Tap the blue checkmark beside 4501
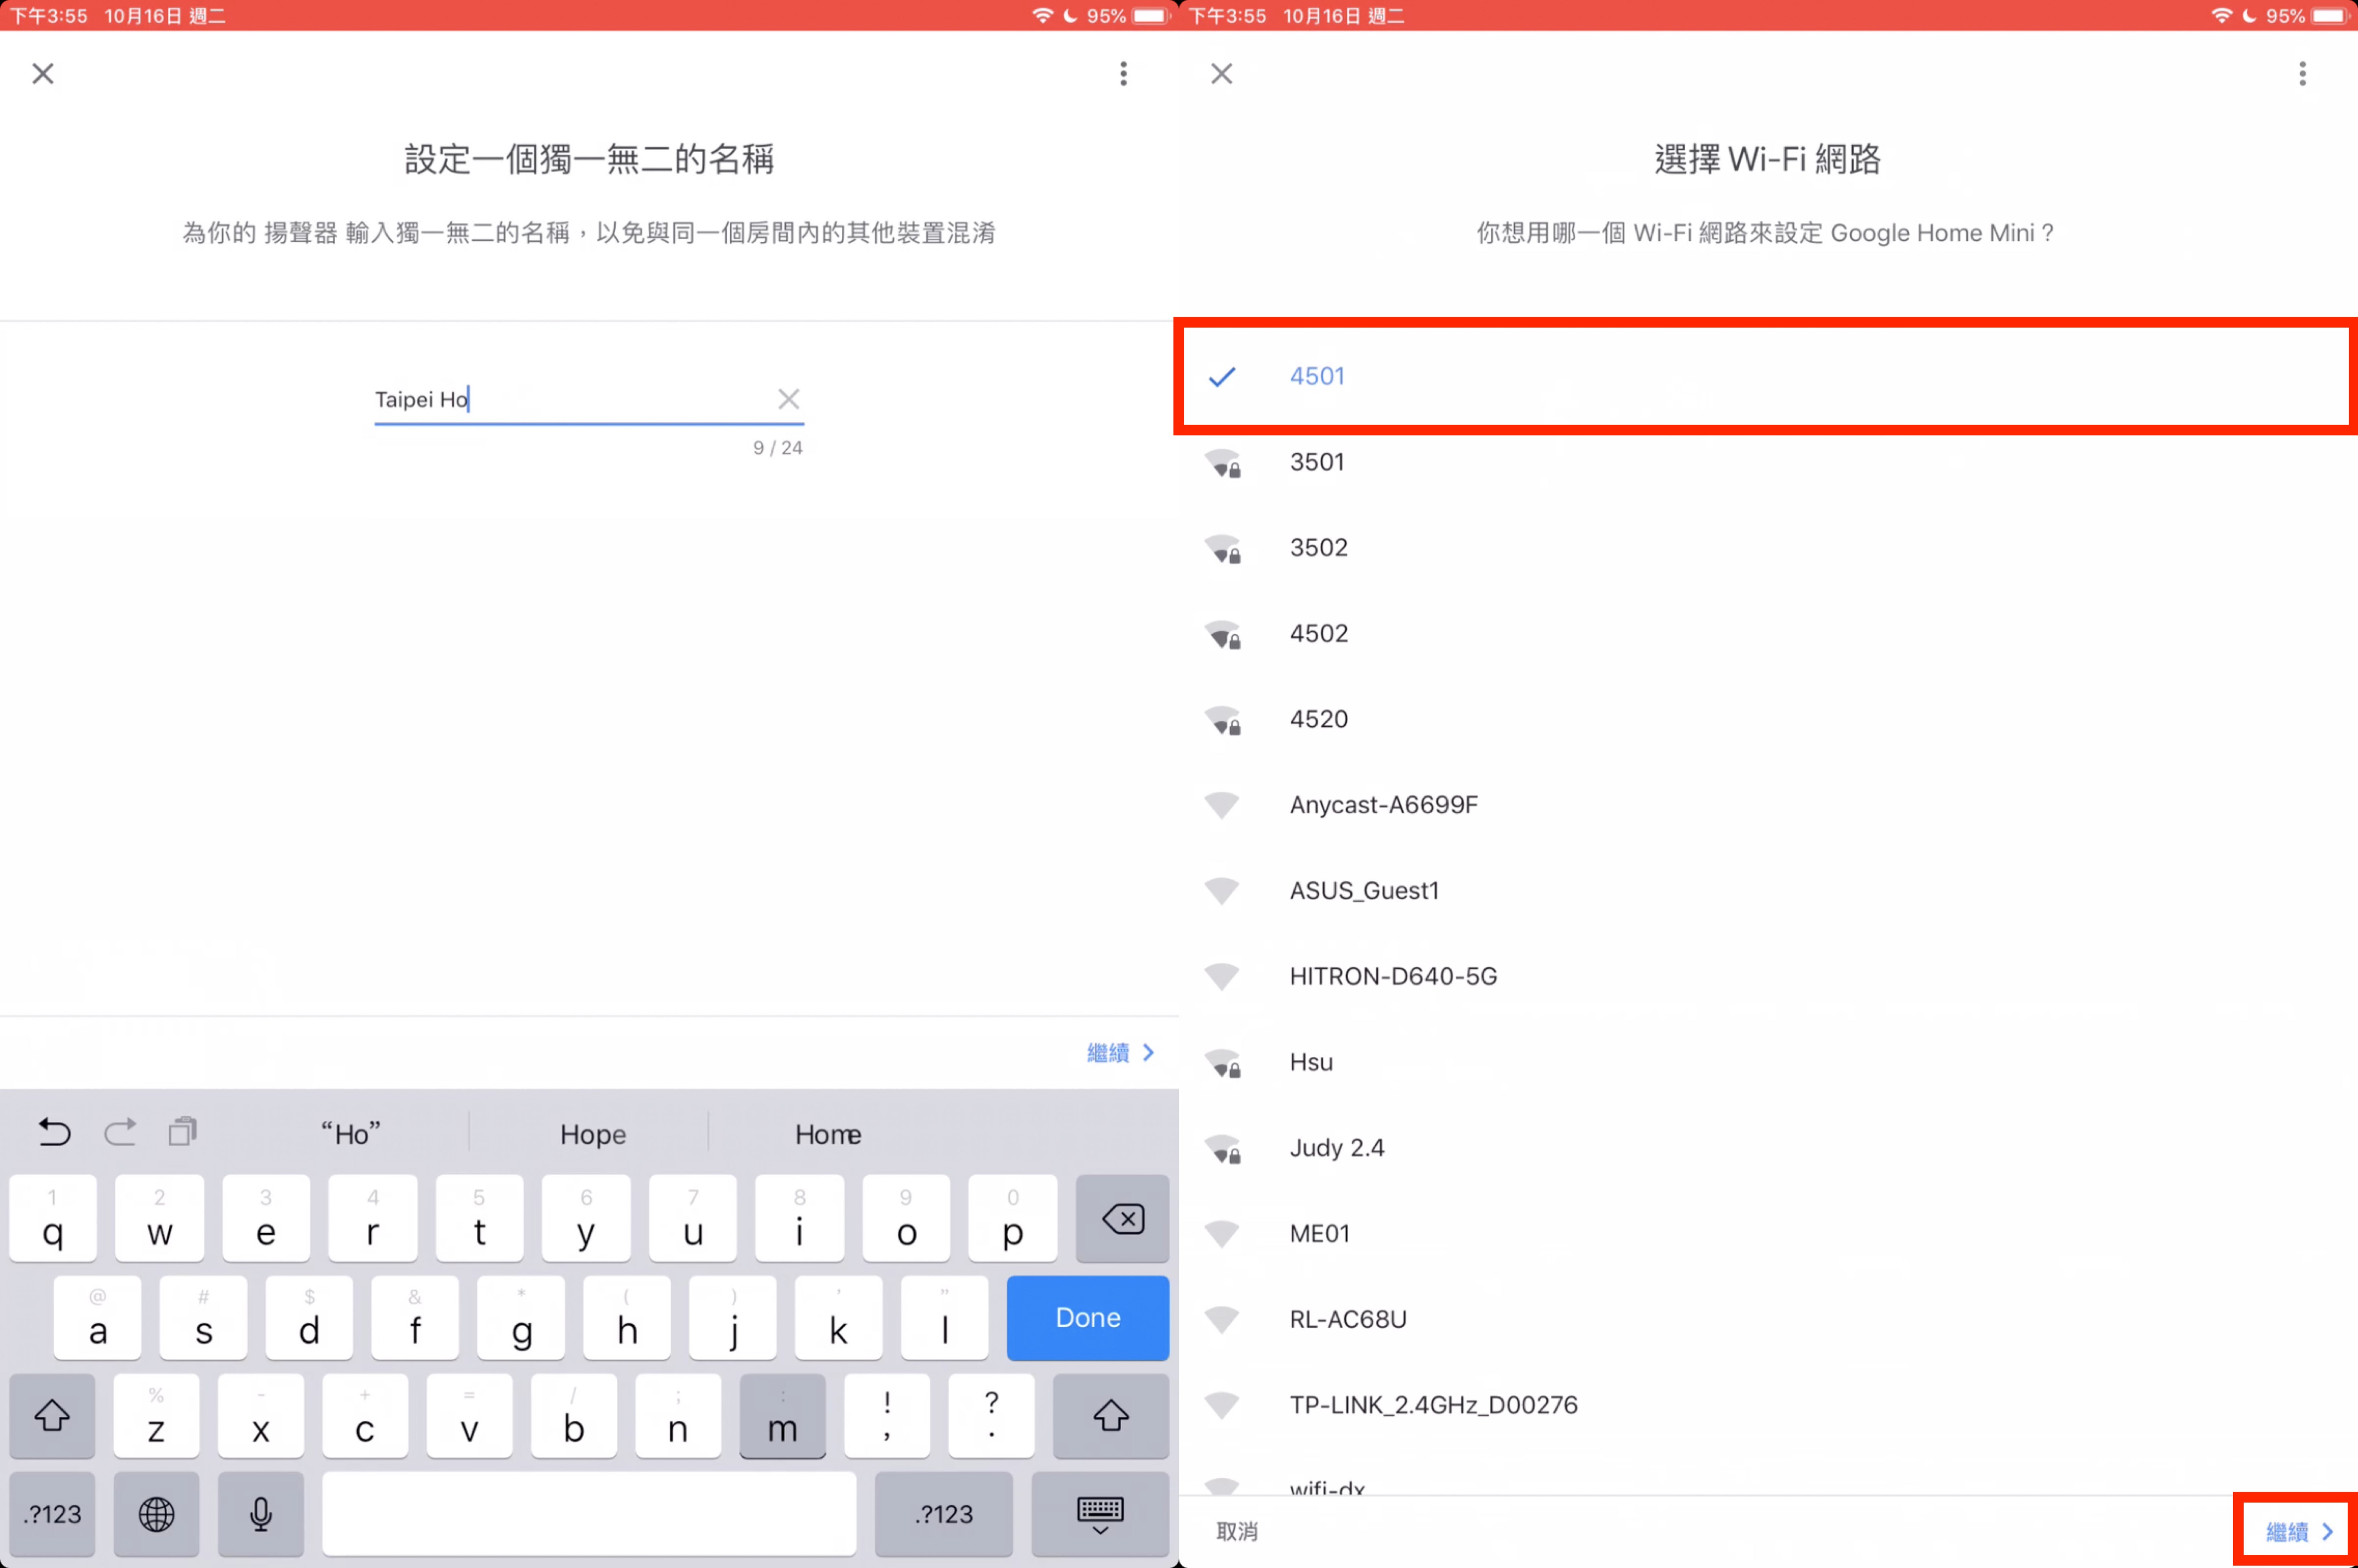 point(1222,377)
